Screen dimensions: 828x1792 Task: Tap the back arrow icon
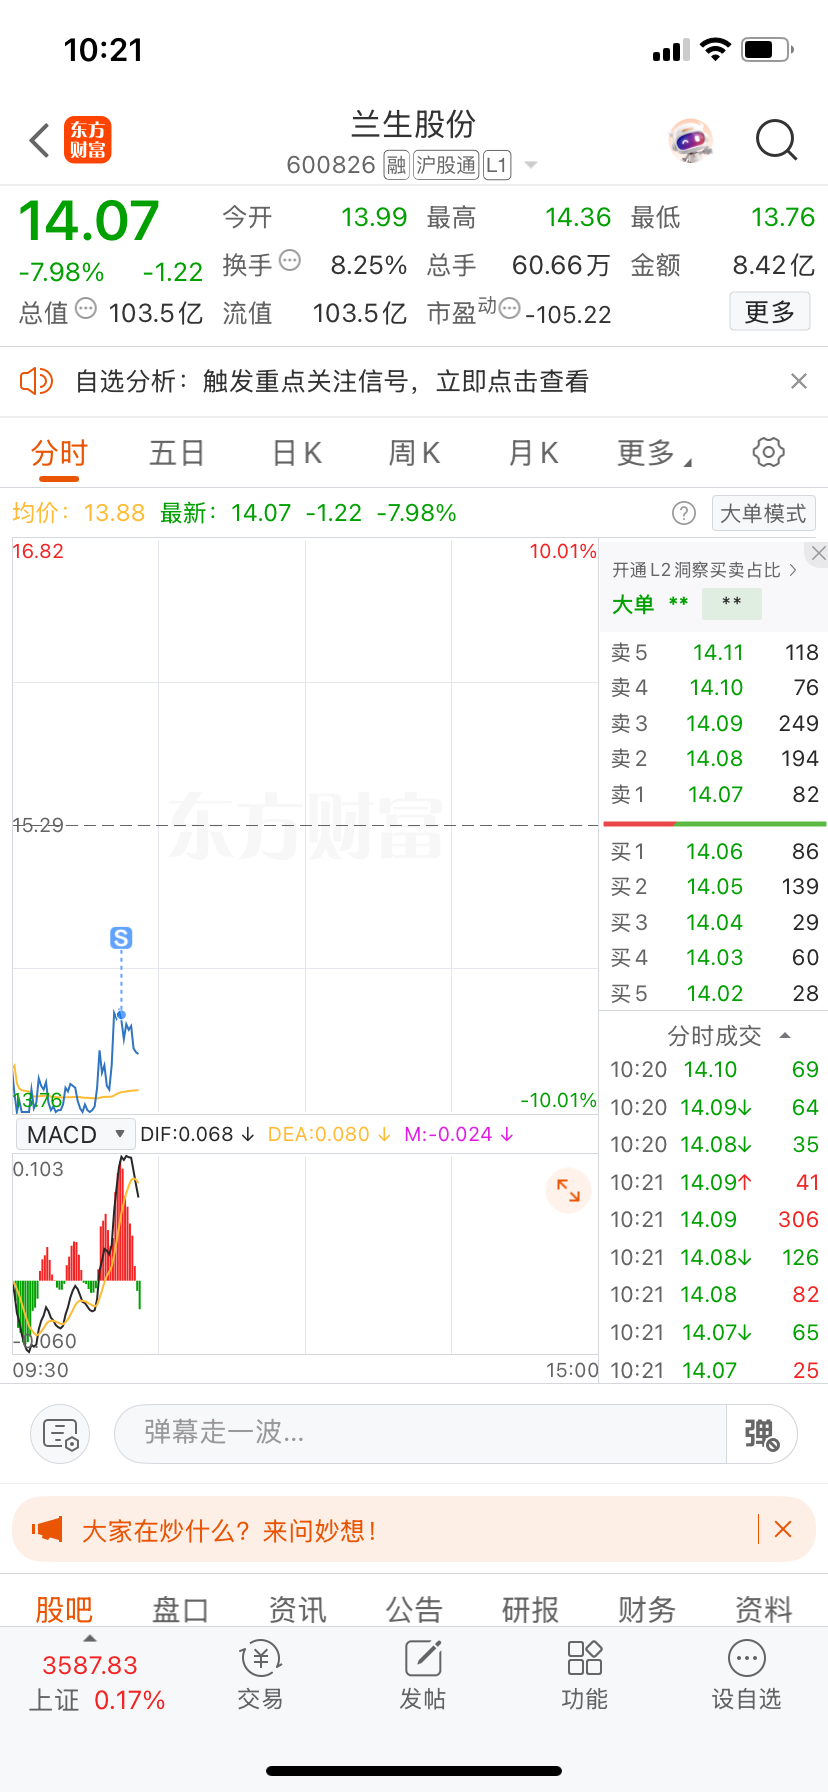tap(40, 140)
